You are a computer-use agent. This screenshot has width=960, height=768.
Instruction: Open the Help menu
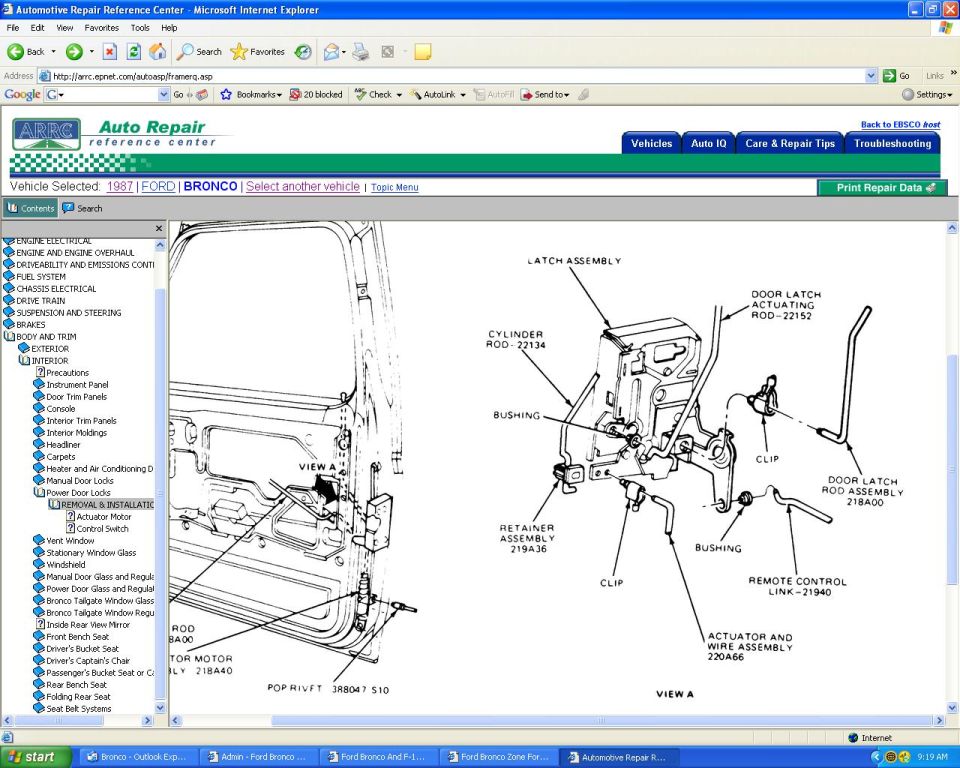(x=169, y=28)
